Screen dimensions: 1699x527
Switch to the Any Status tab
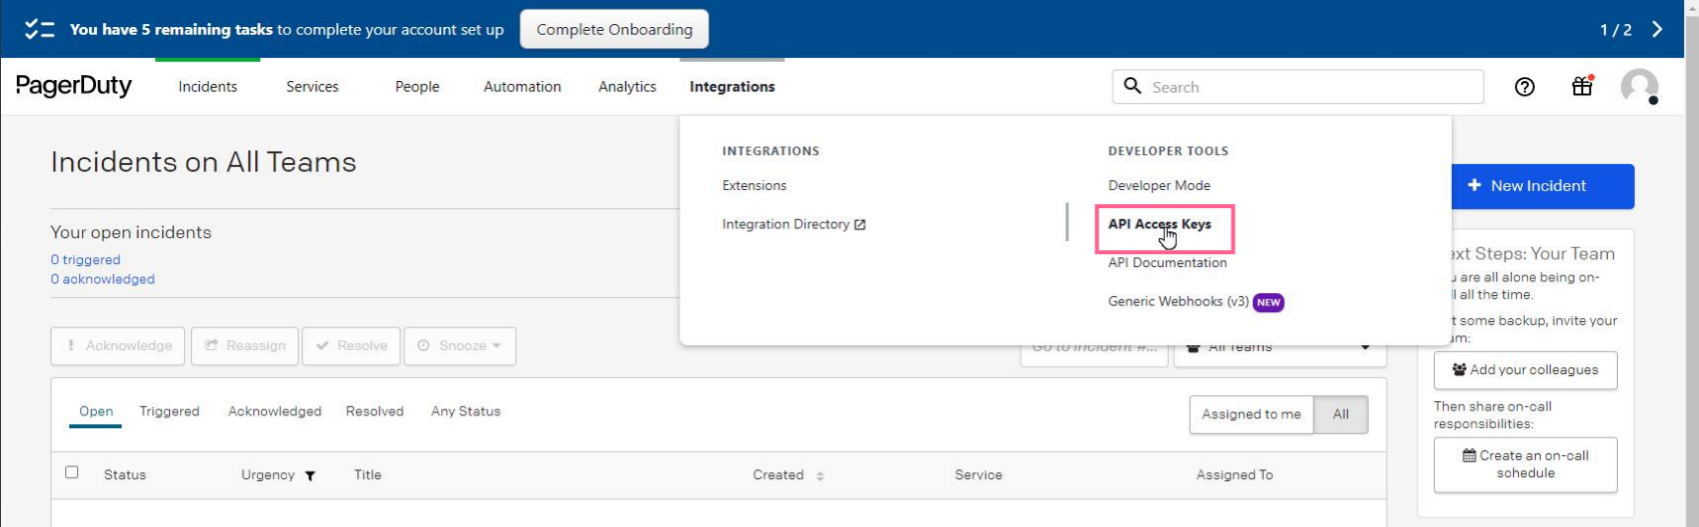(x=466, y=411)
